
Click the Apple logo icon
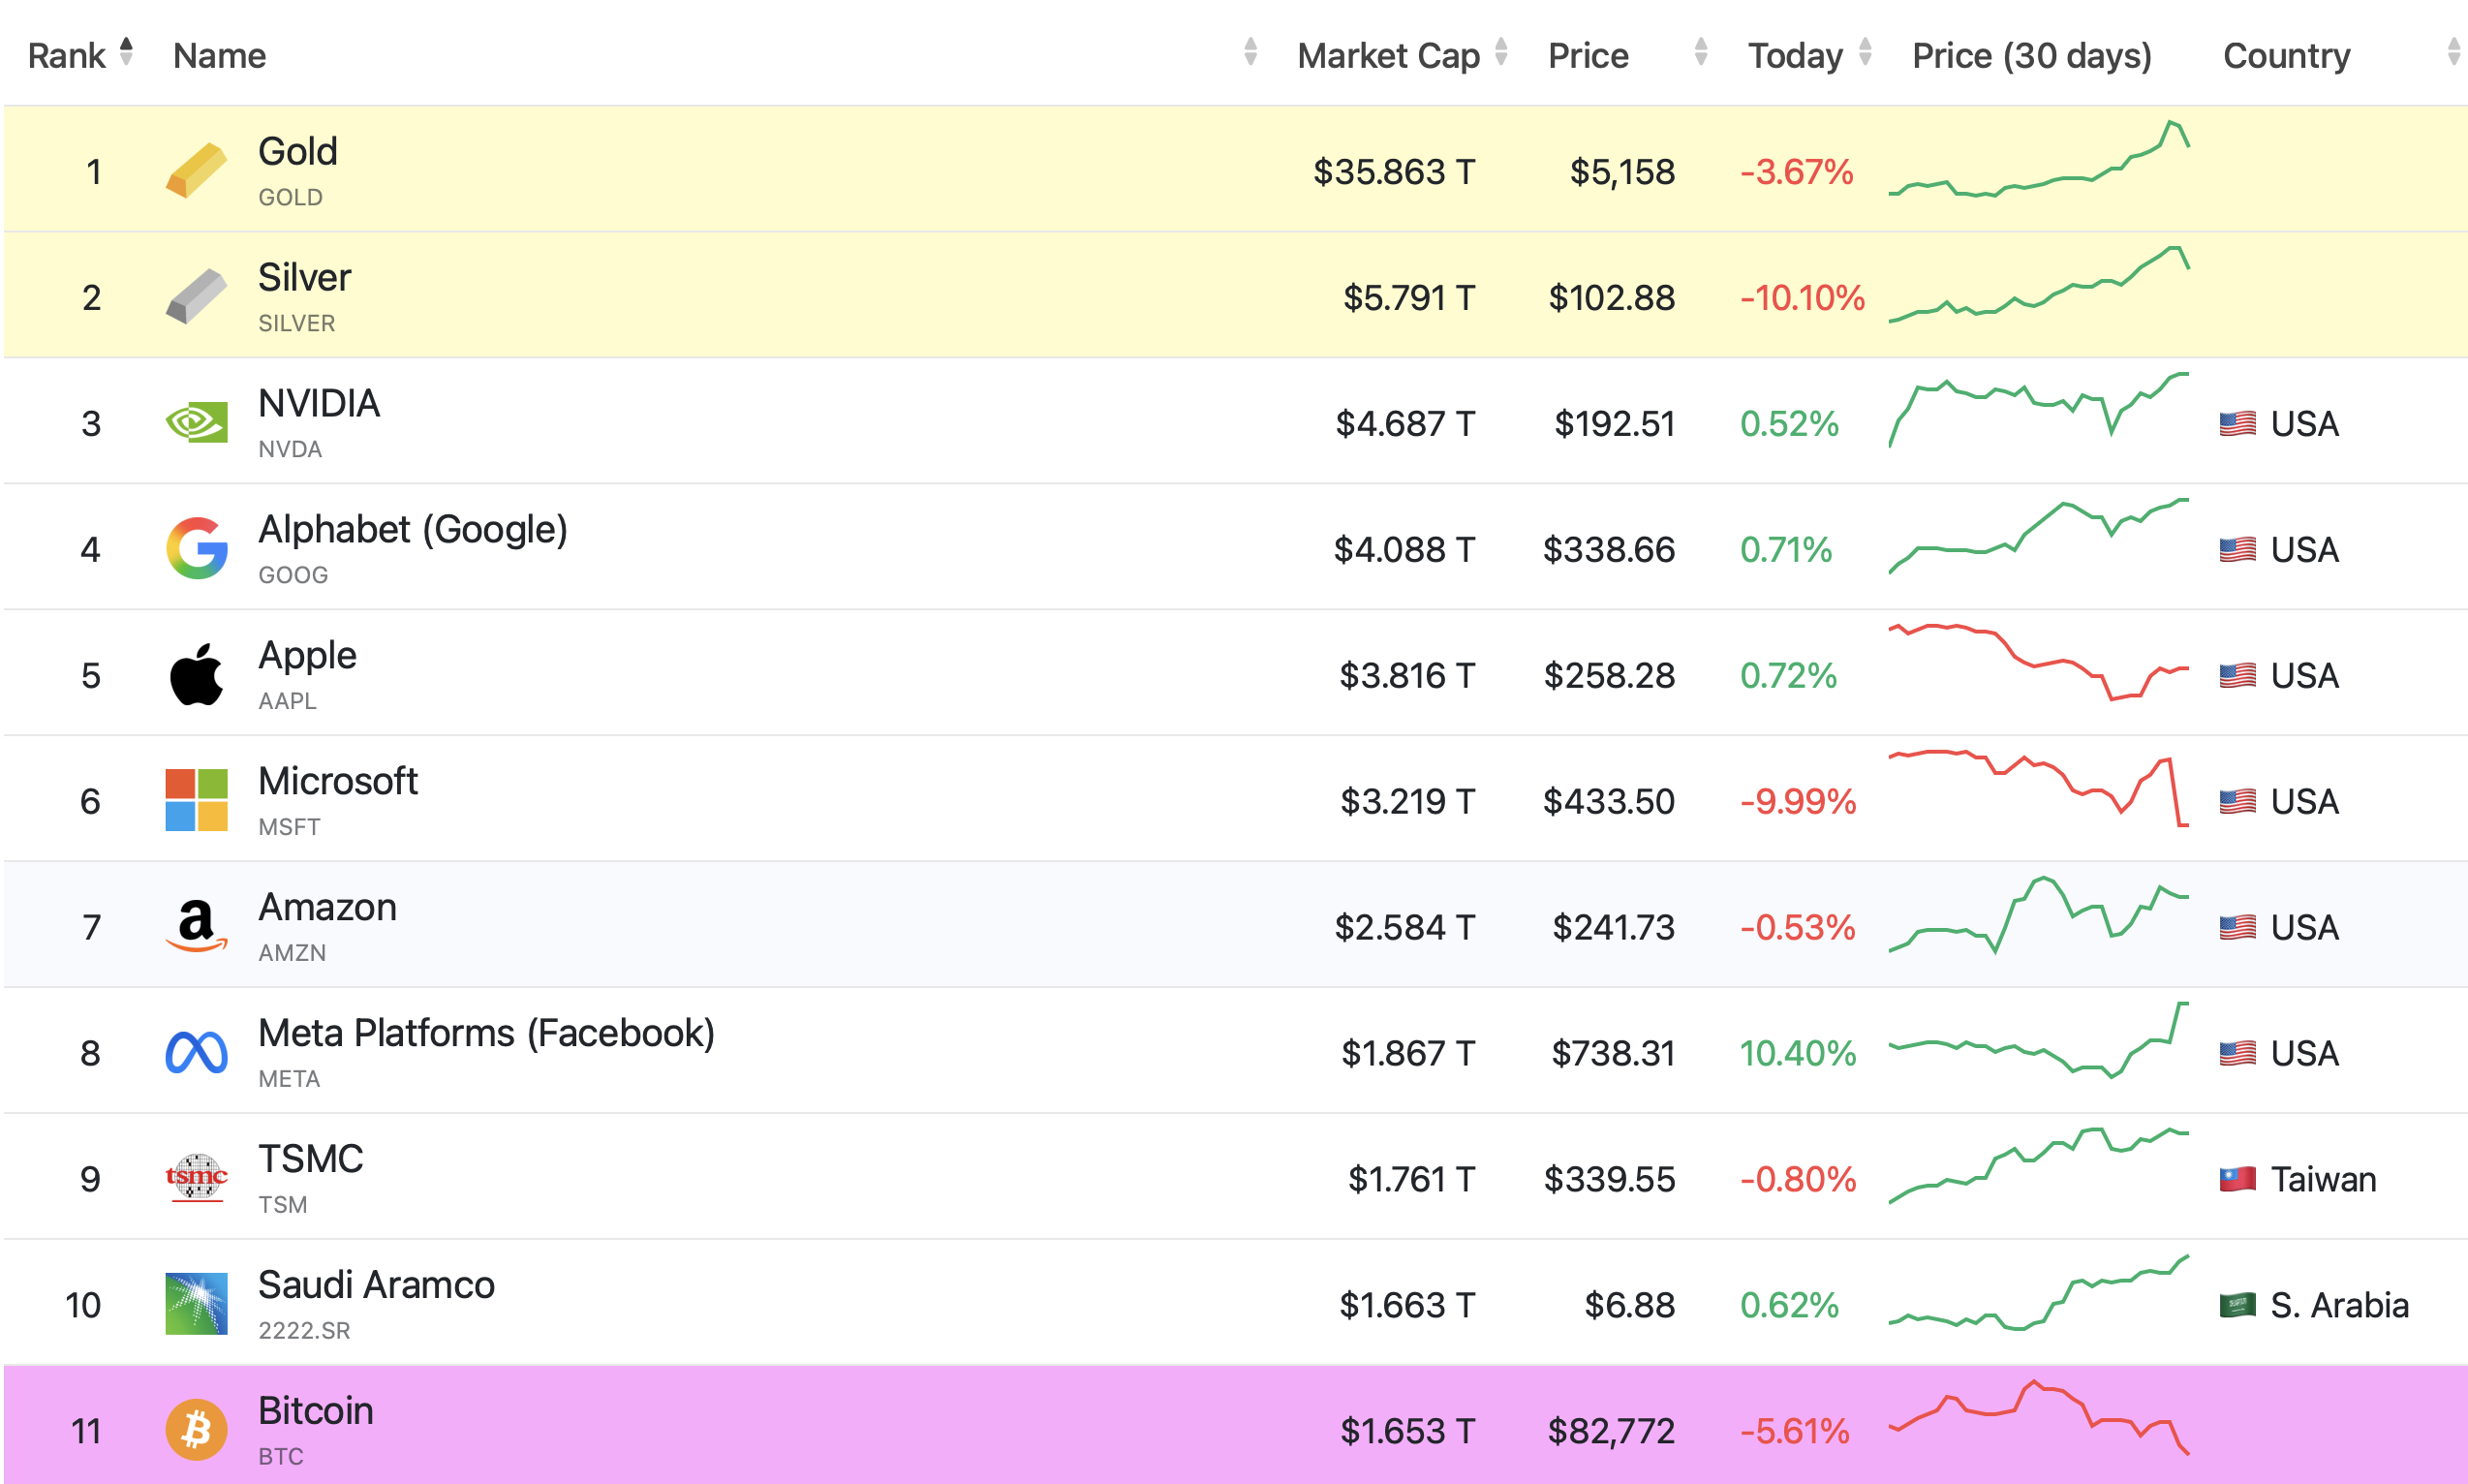point(196,674)
